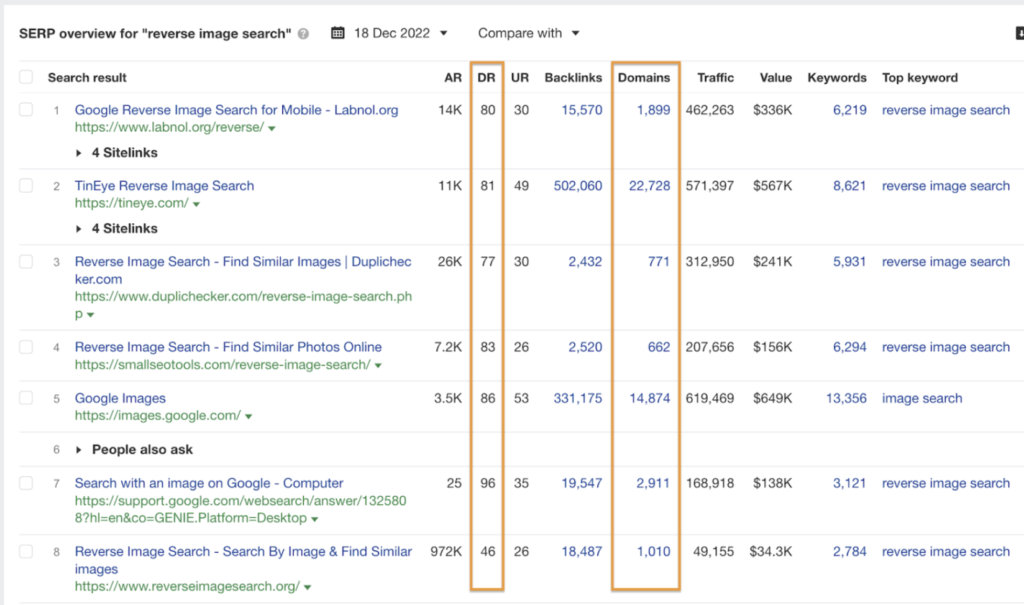1024x605 pixels.
Task: Click the 619,469 traffic value
Action: 710,398
